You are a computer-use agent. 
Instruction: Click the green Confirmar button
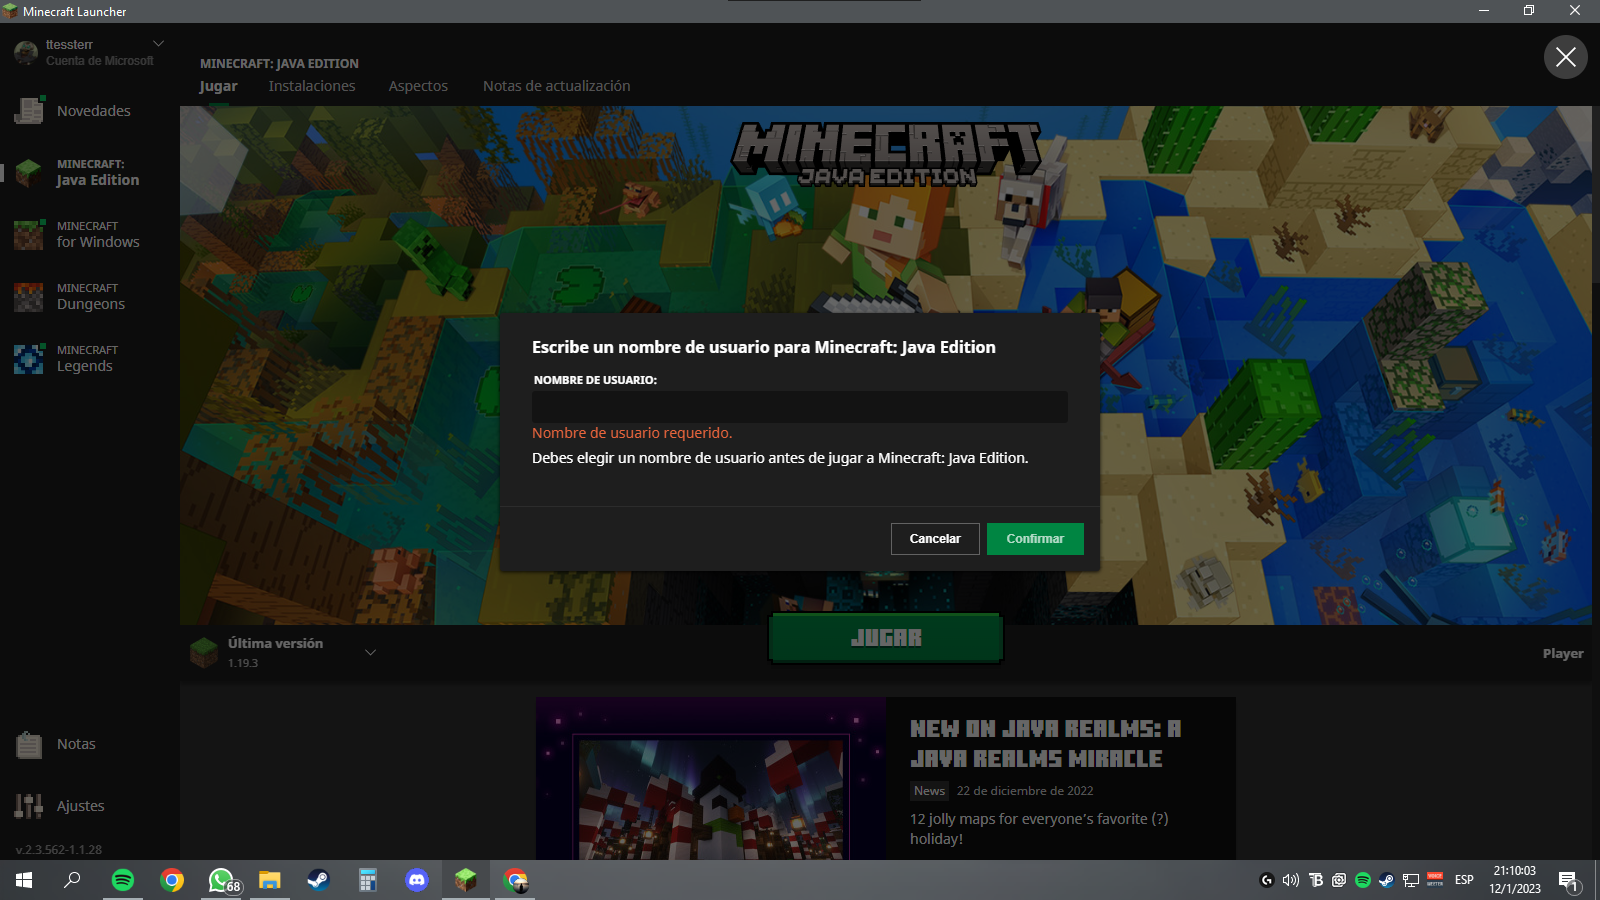point(1035,539)
